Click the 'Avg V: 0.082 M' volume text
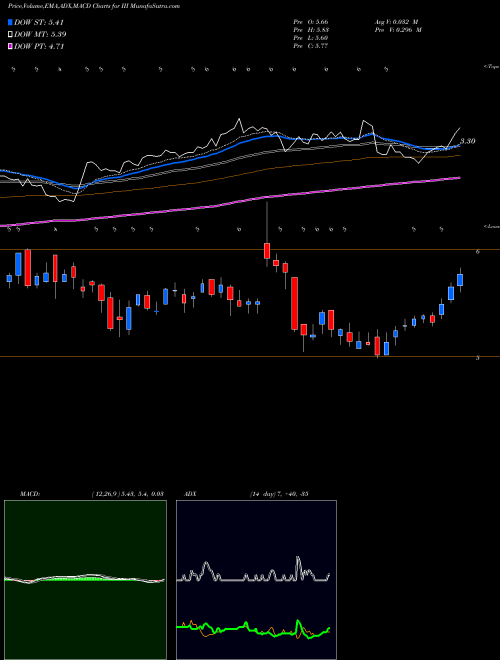 click(x=396, y=22)
